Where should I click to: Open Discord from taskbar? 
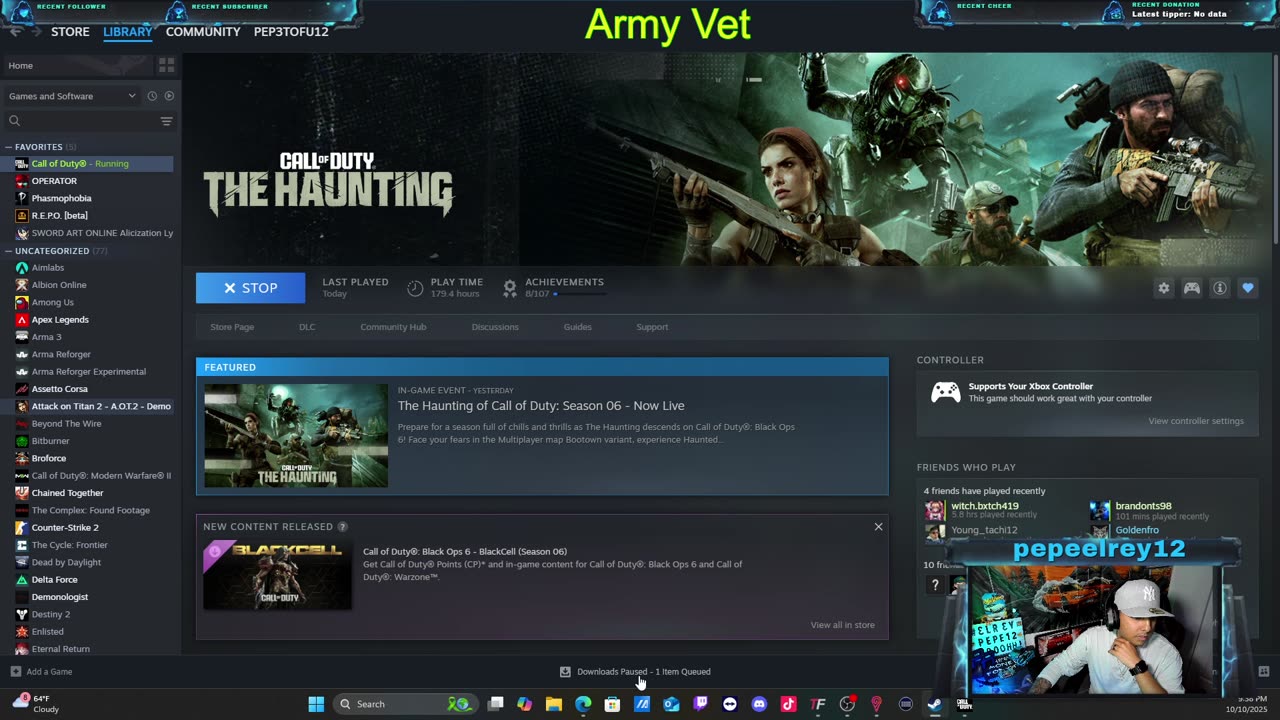tap(759, 704)
